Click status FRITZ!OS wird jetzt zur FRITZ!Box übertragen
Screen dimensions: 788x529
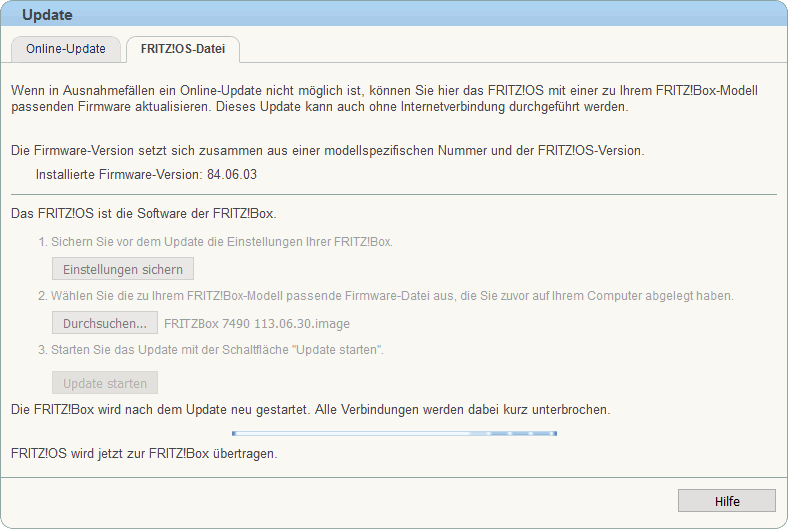point(144,454)
